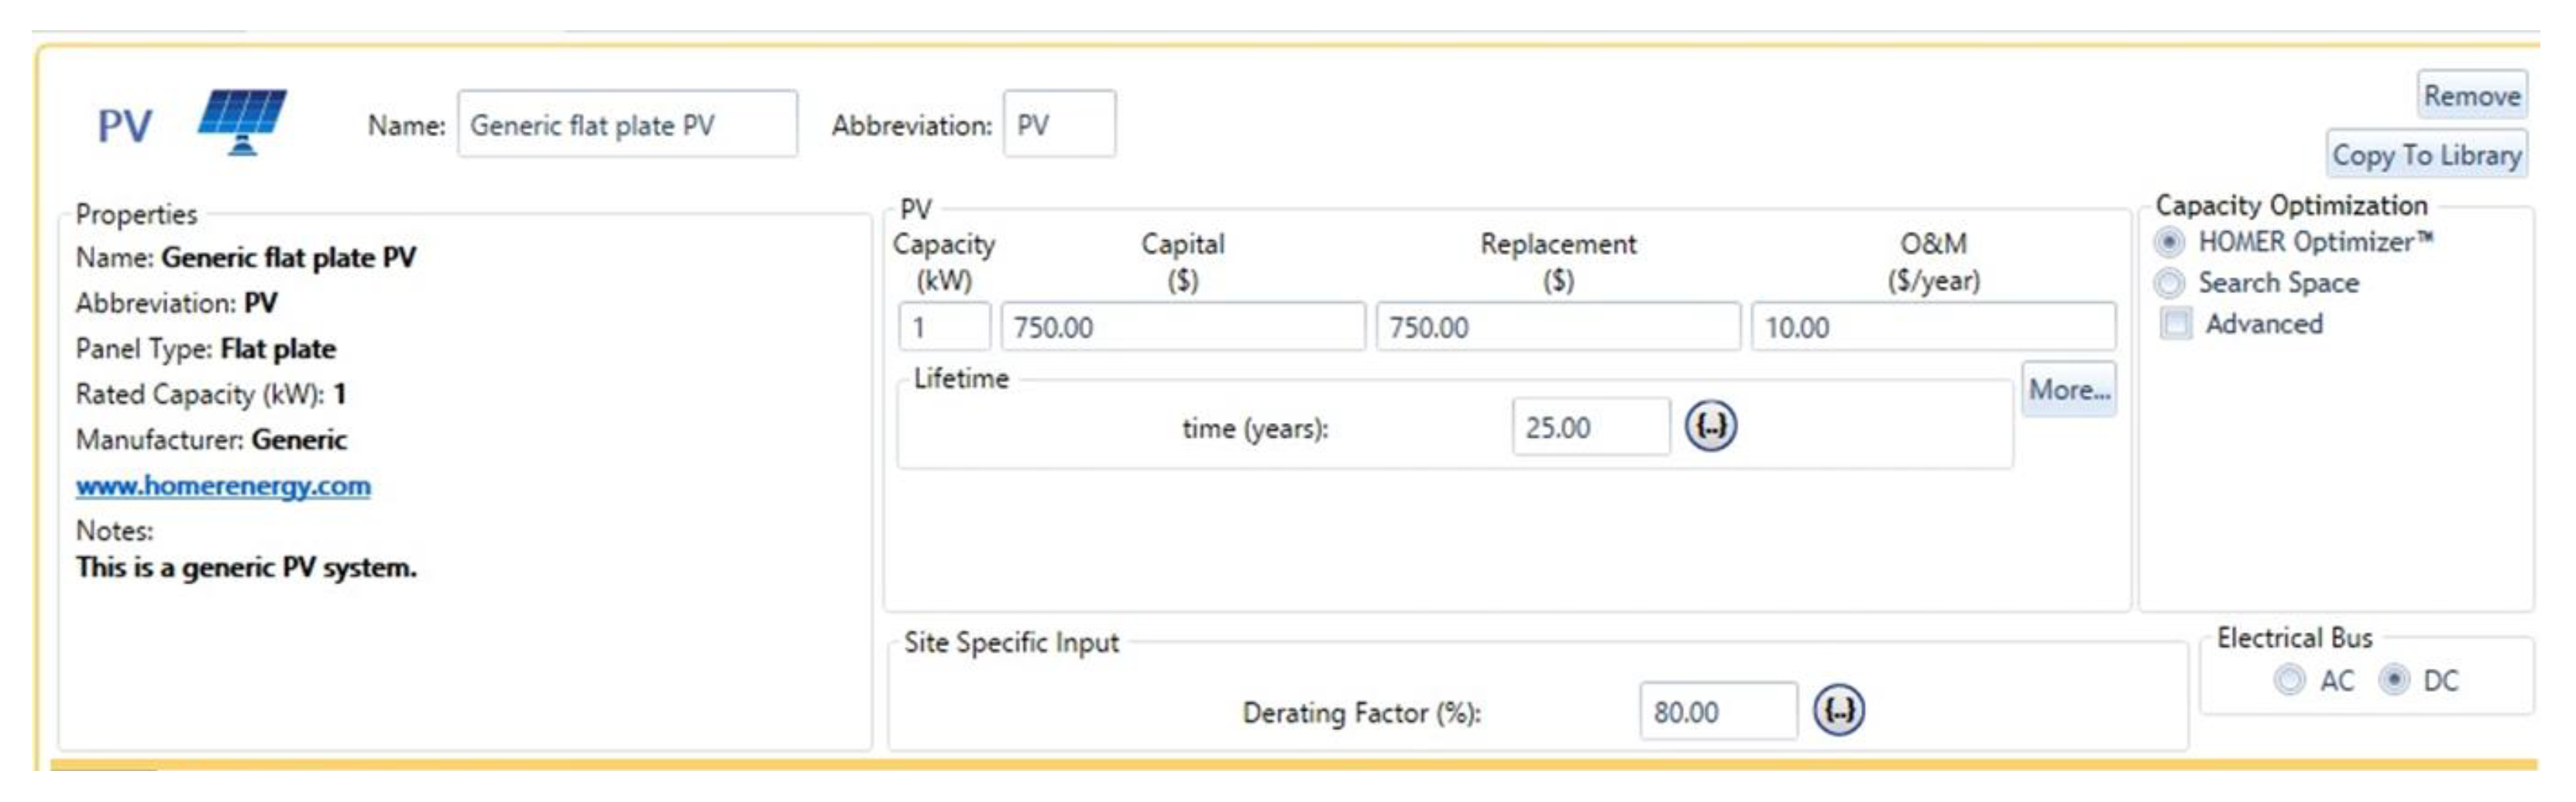Click the Remove button

pyautogui.click(x=2471, y=96)
